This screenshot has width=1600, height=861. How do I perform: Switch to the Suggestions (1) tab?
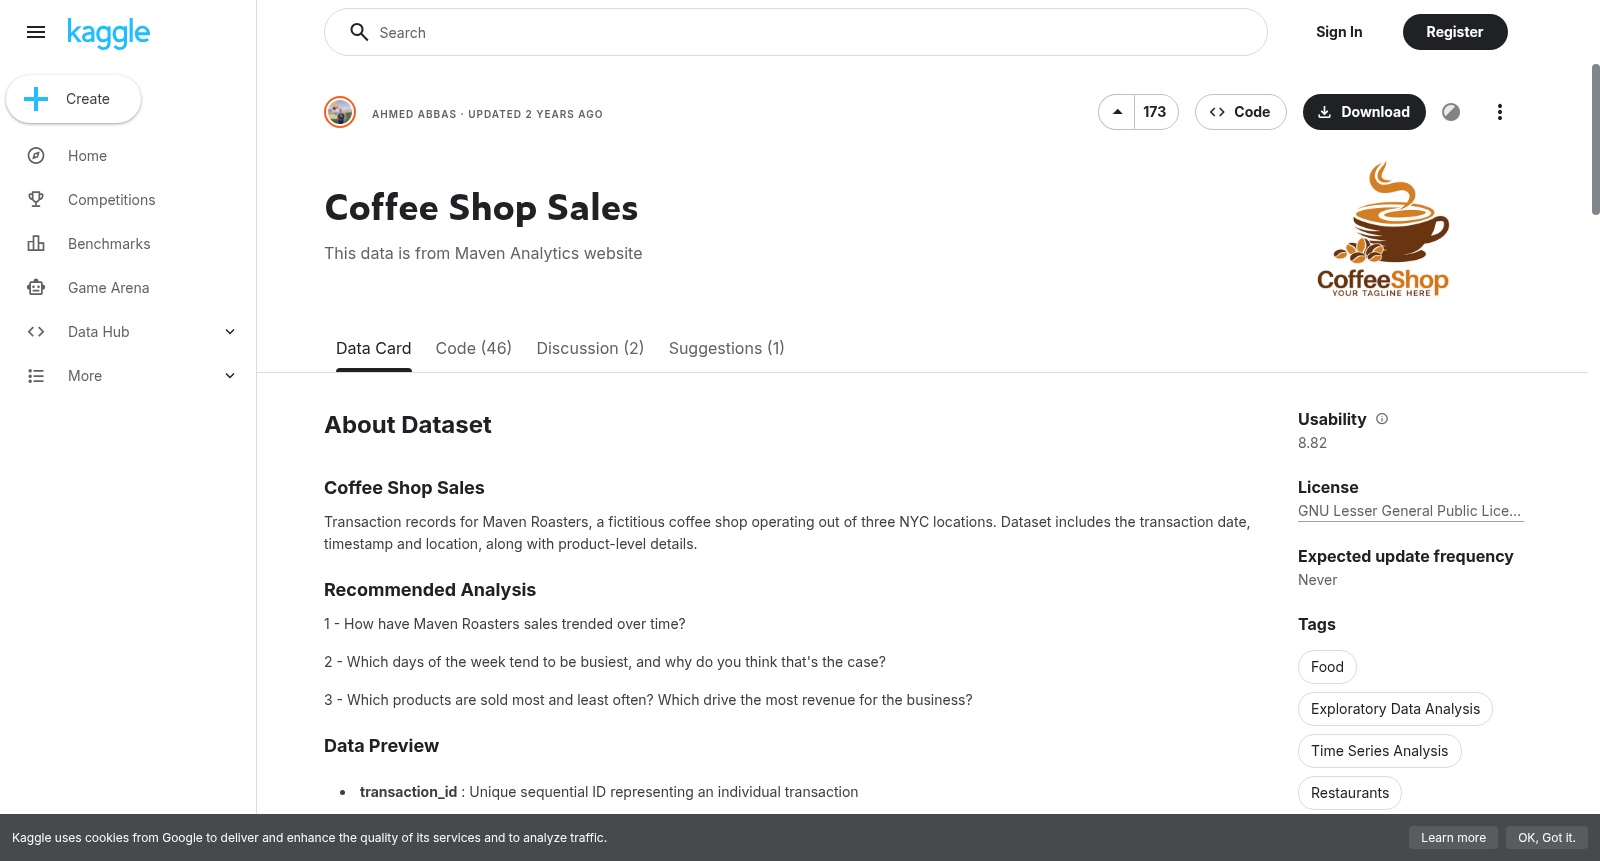click(x=726, y=348)
